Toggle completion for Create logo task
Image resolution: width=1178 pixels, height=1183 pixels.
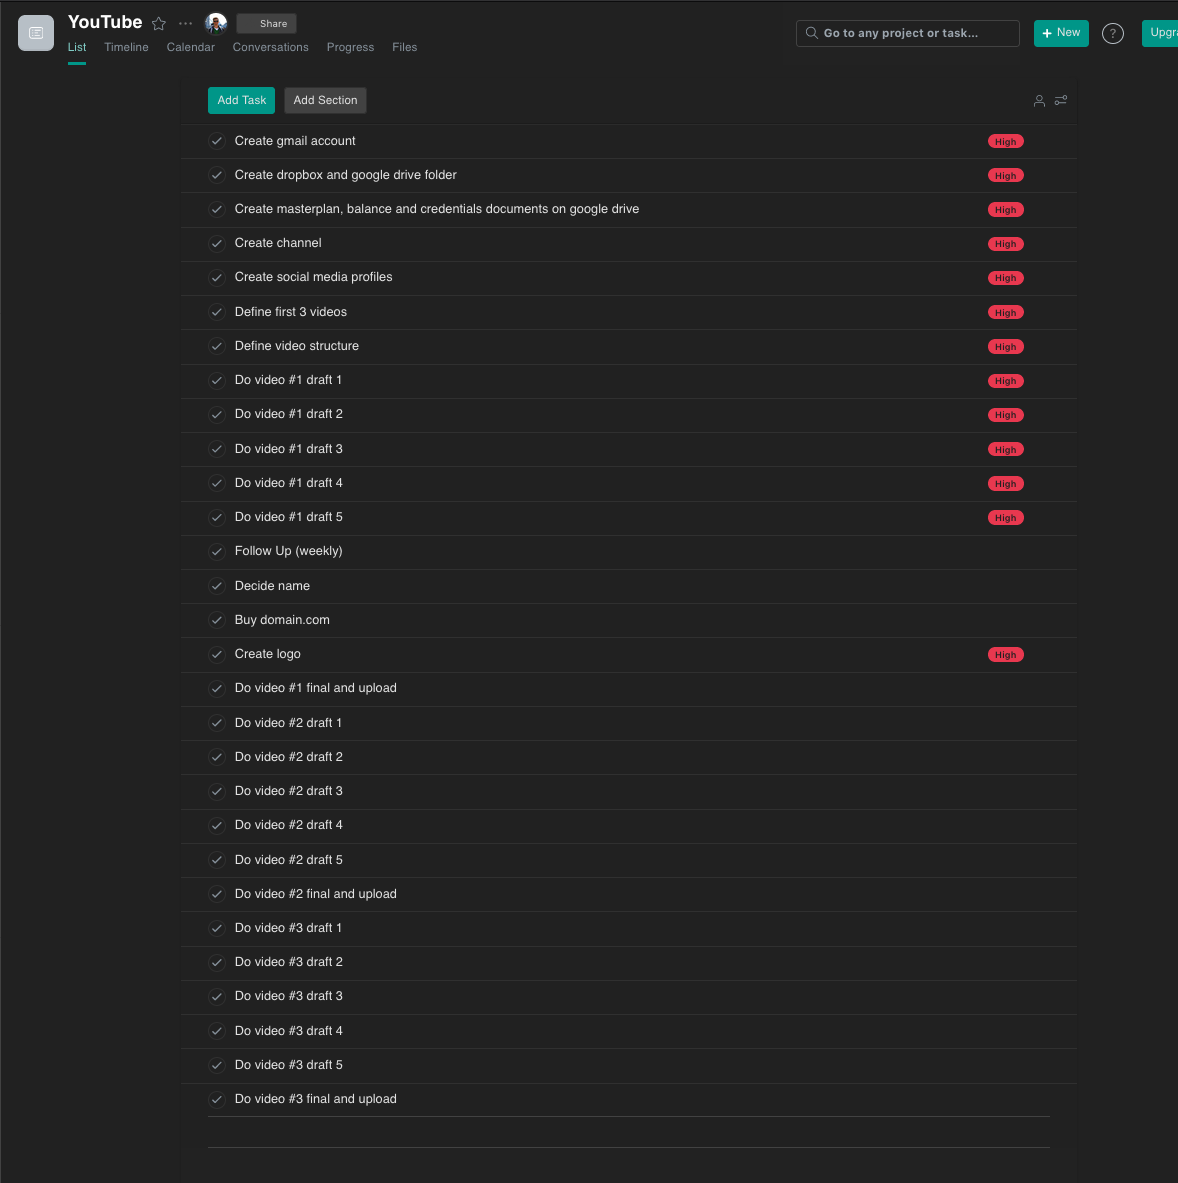point(217,654)
